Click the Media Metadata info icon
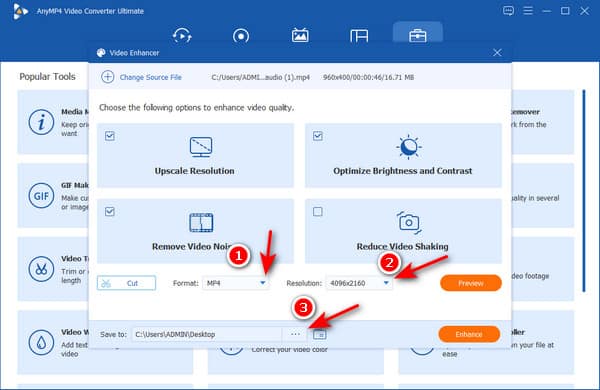This screenshot has height=390, width=600. point(41,122)
